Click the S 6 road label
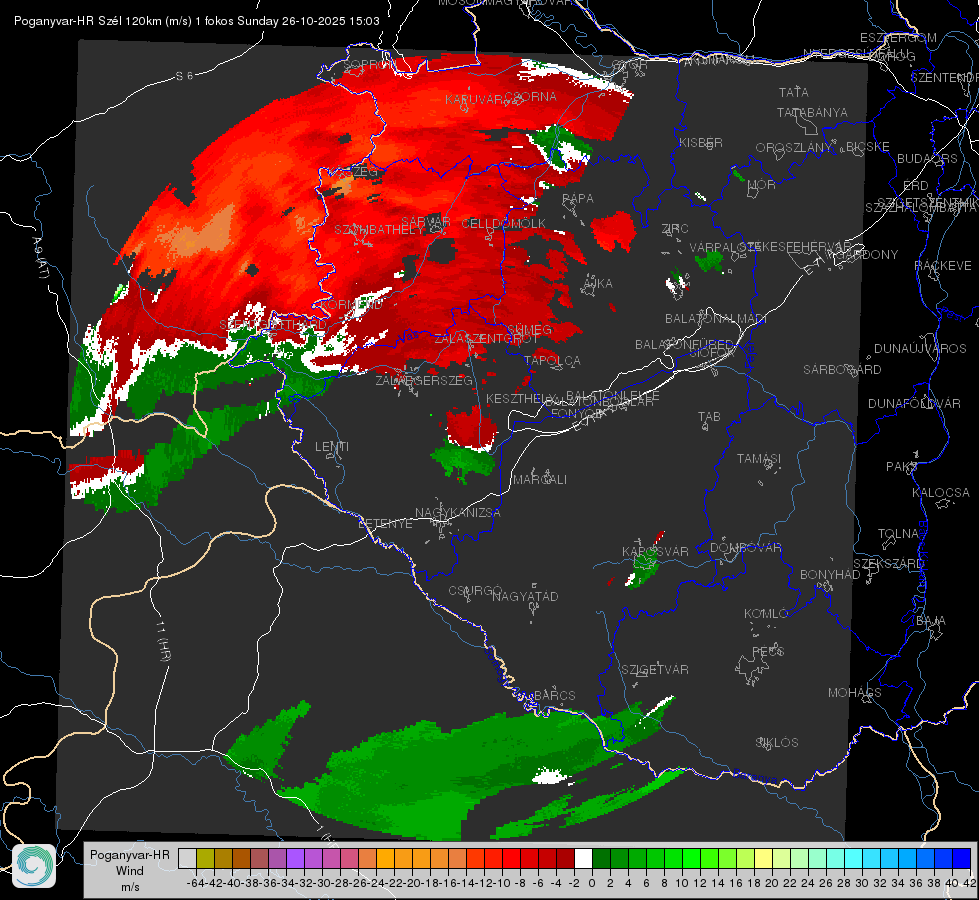The image size is (979, 900). 184,76
